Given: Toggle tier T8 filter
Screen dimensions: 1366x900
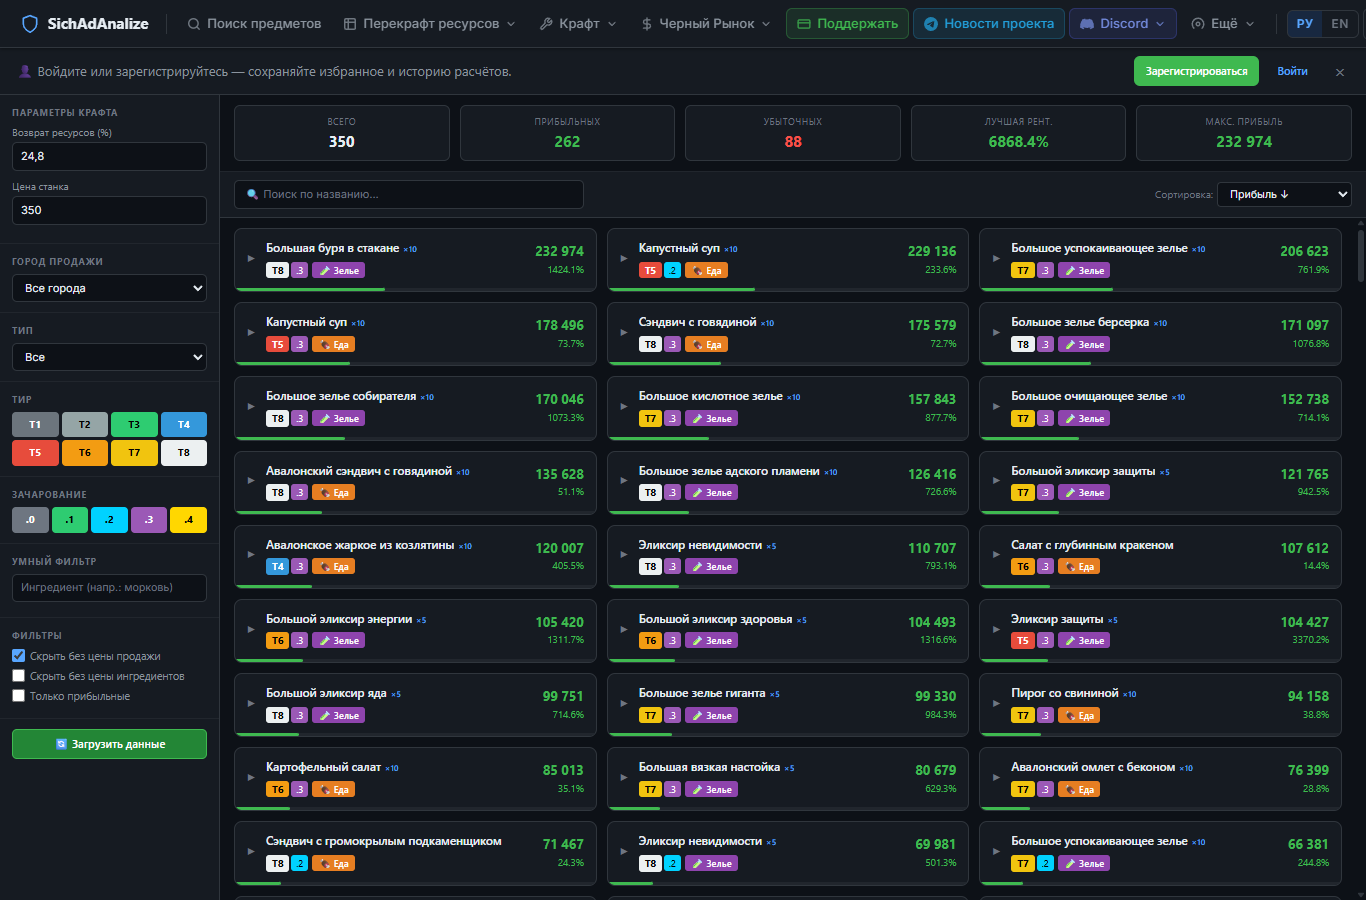Looking at the screenshot, I should (184, 453).
